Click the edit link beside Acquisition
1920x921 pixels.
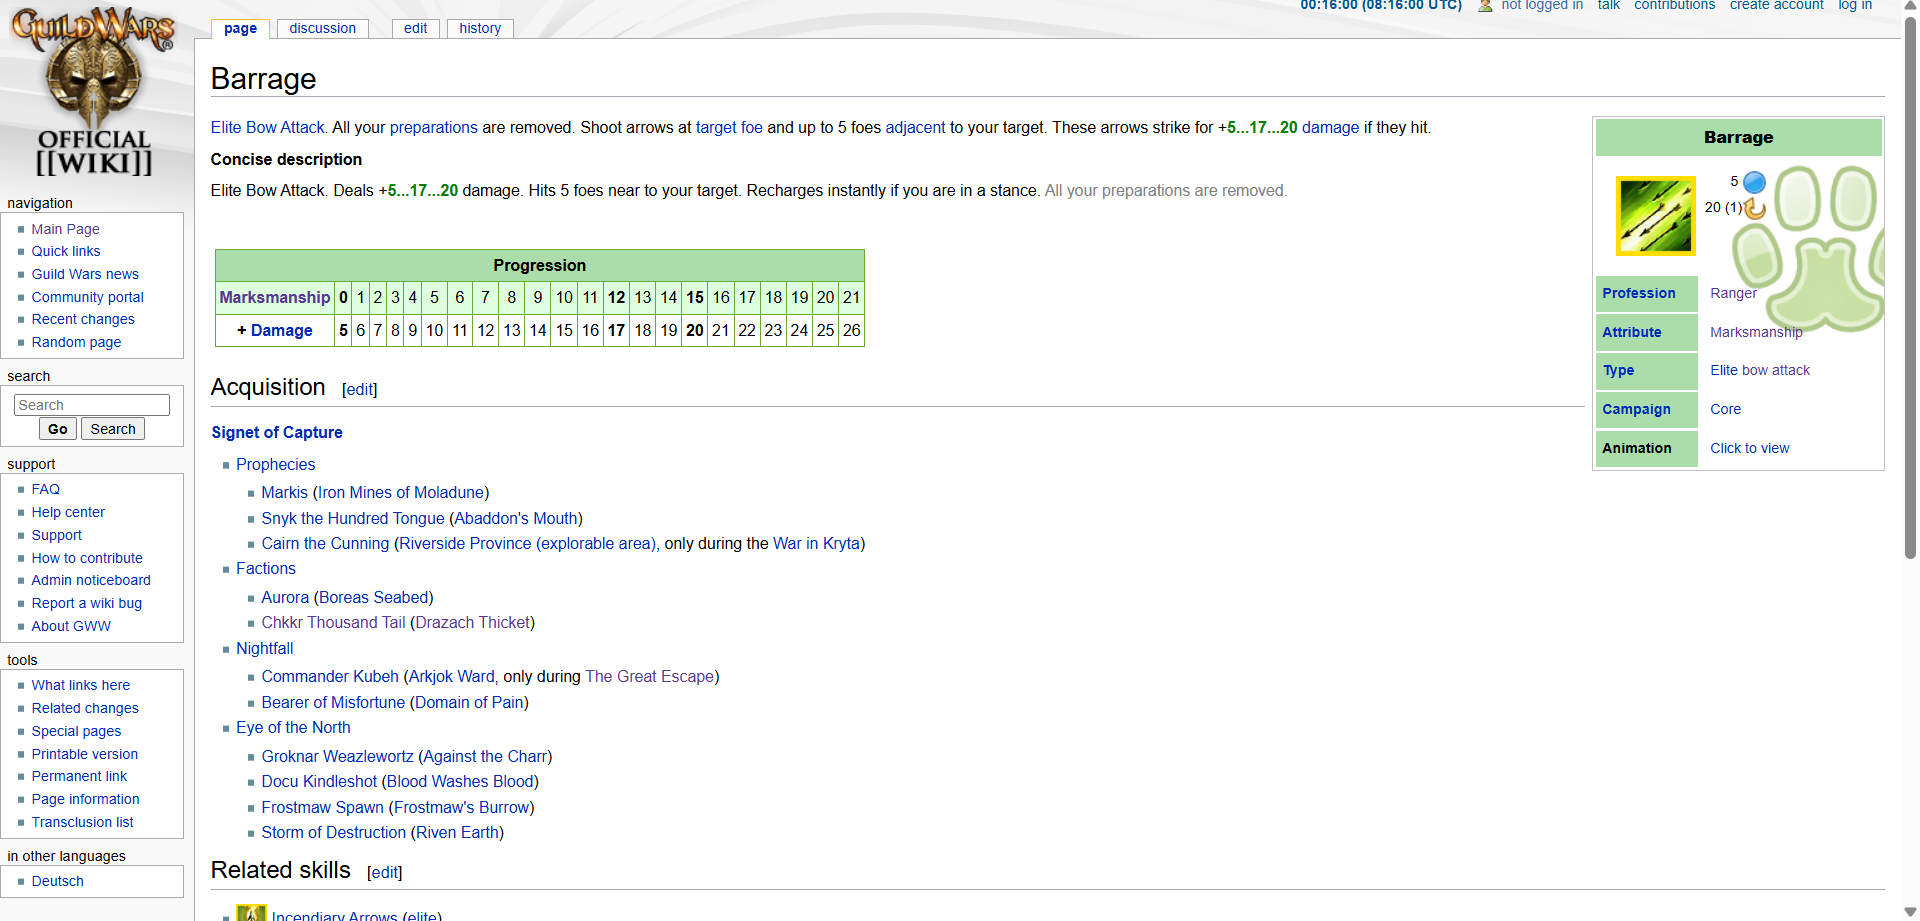tap(360, 389)
